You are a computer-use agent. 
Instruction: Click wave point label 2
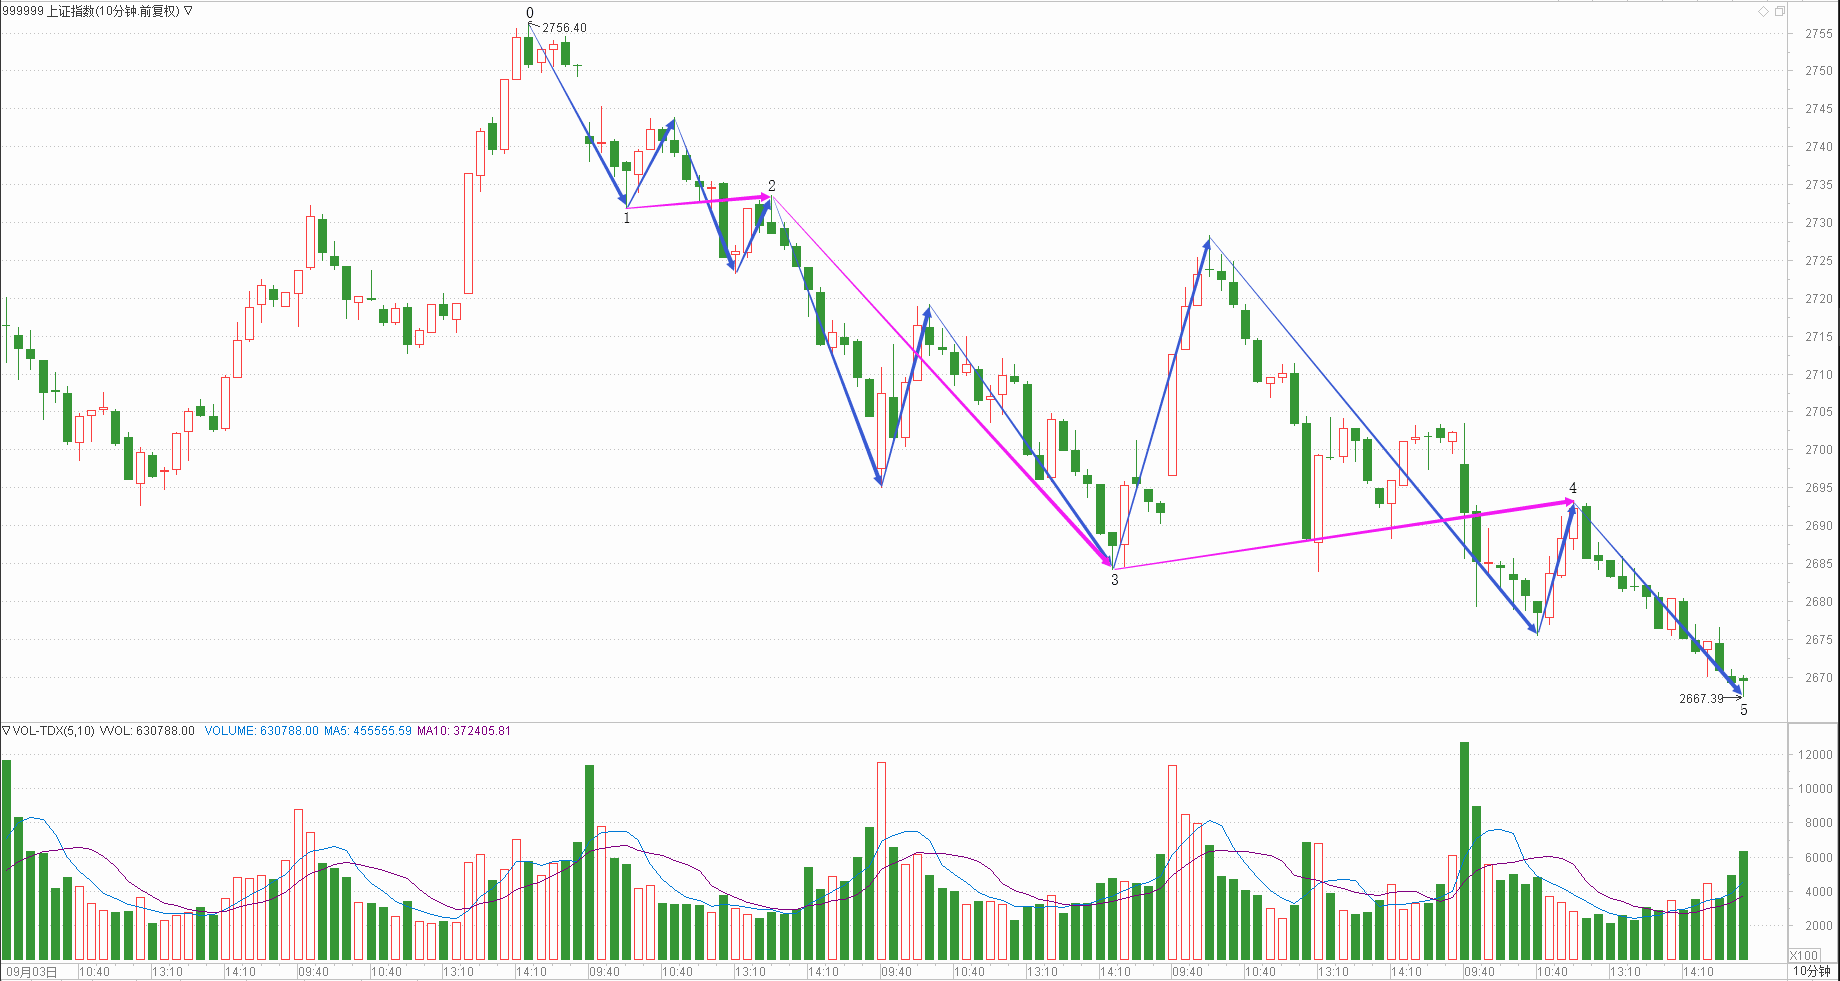(771, 186)
